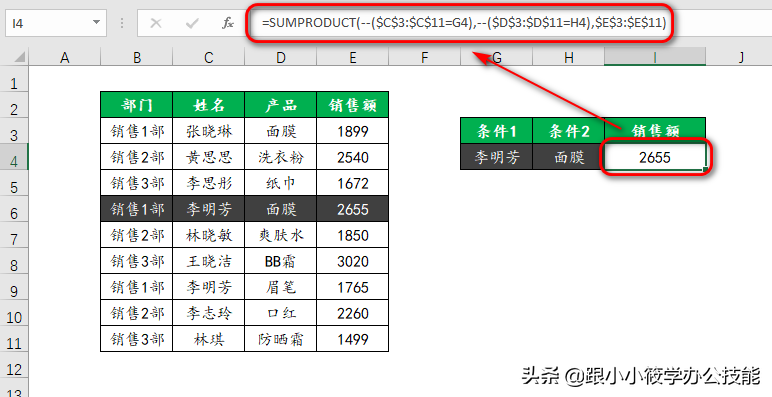Click the 产品 header cell
This screenshot has height=397, width=772.
(x=281, y=104)
